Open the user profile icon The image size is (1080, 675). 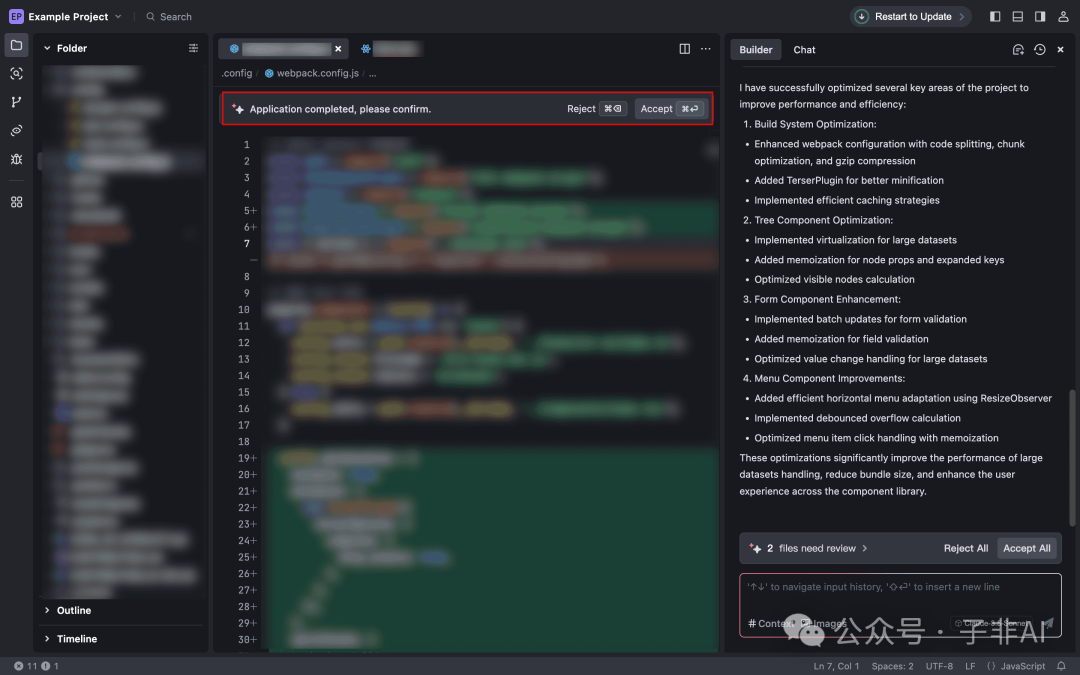(x=1063, y=17)
